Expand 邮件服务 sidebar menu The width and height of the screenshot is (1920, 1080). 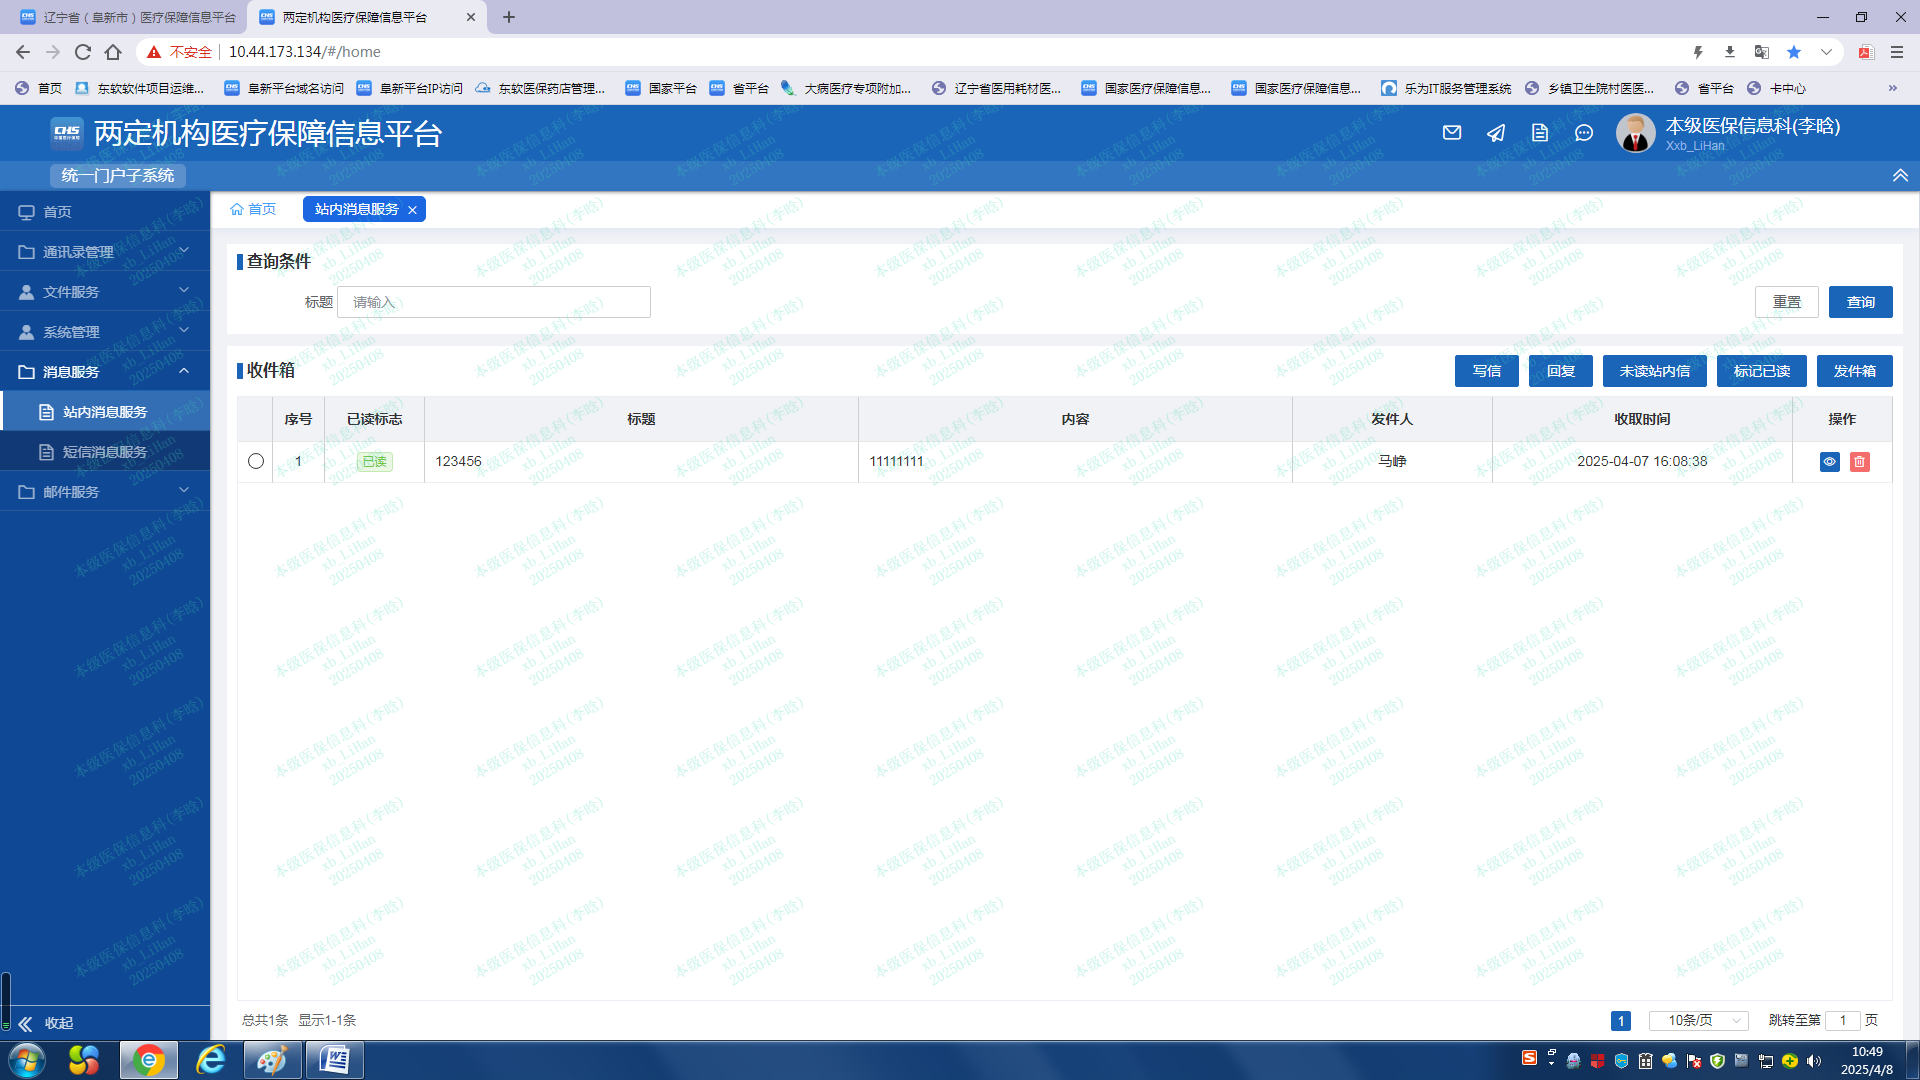point(105,492)
